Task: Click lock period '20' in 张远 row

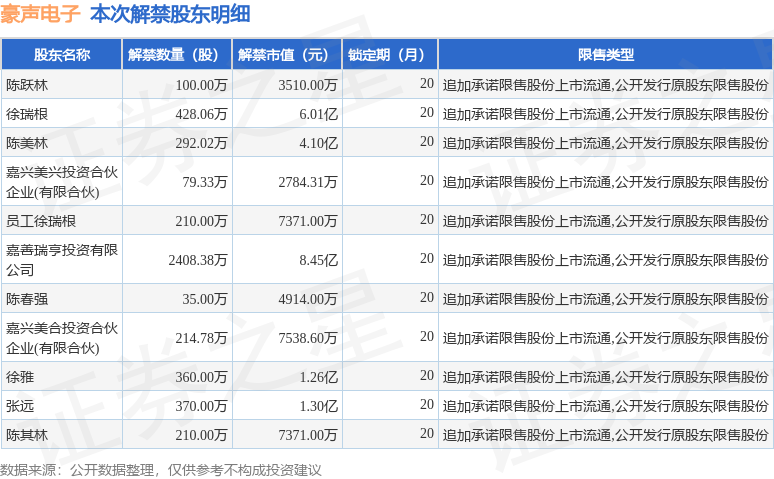Action: 427,404
